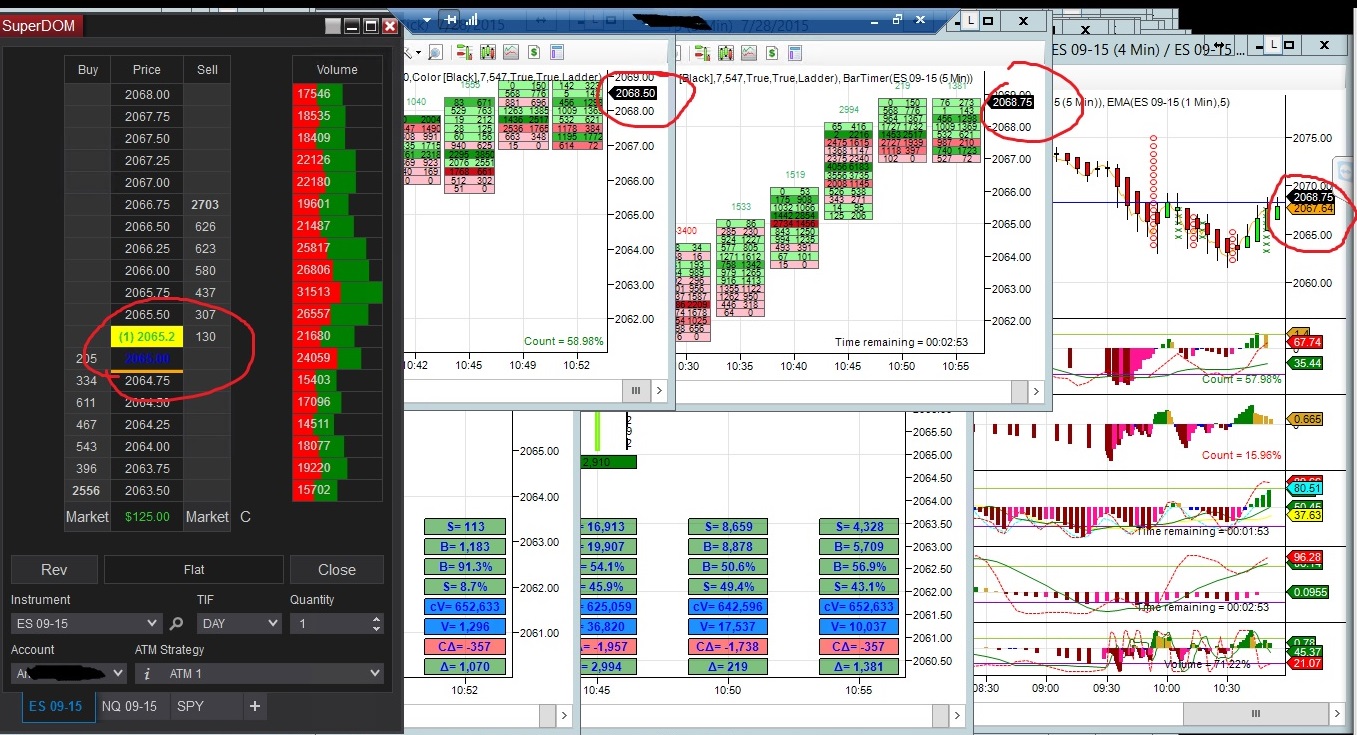Click the Market button under the Sell column
The image size is (1357, 735).
[207, 517]
